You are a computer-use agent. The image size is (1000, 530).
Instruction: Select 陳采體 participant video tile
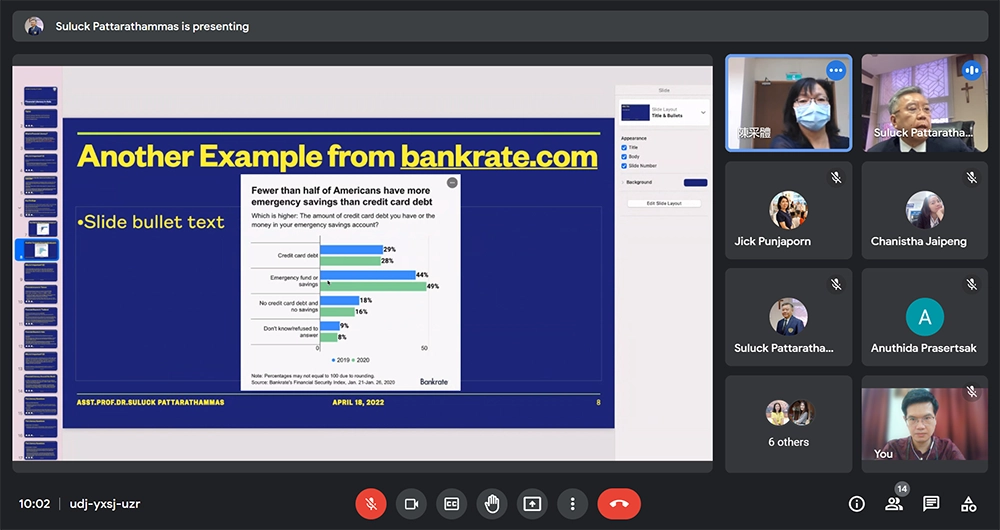click(x=788, y=103)
